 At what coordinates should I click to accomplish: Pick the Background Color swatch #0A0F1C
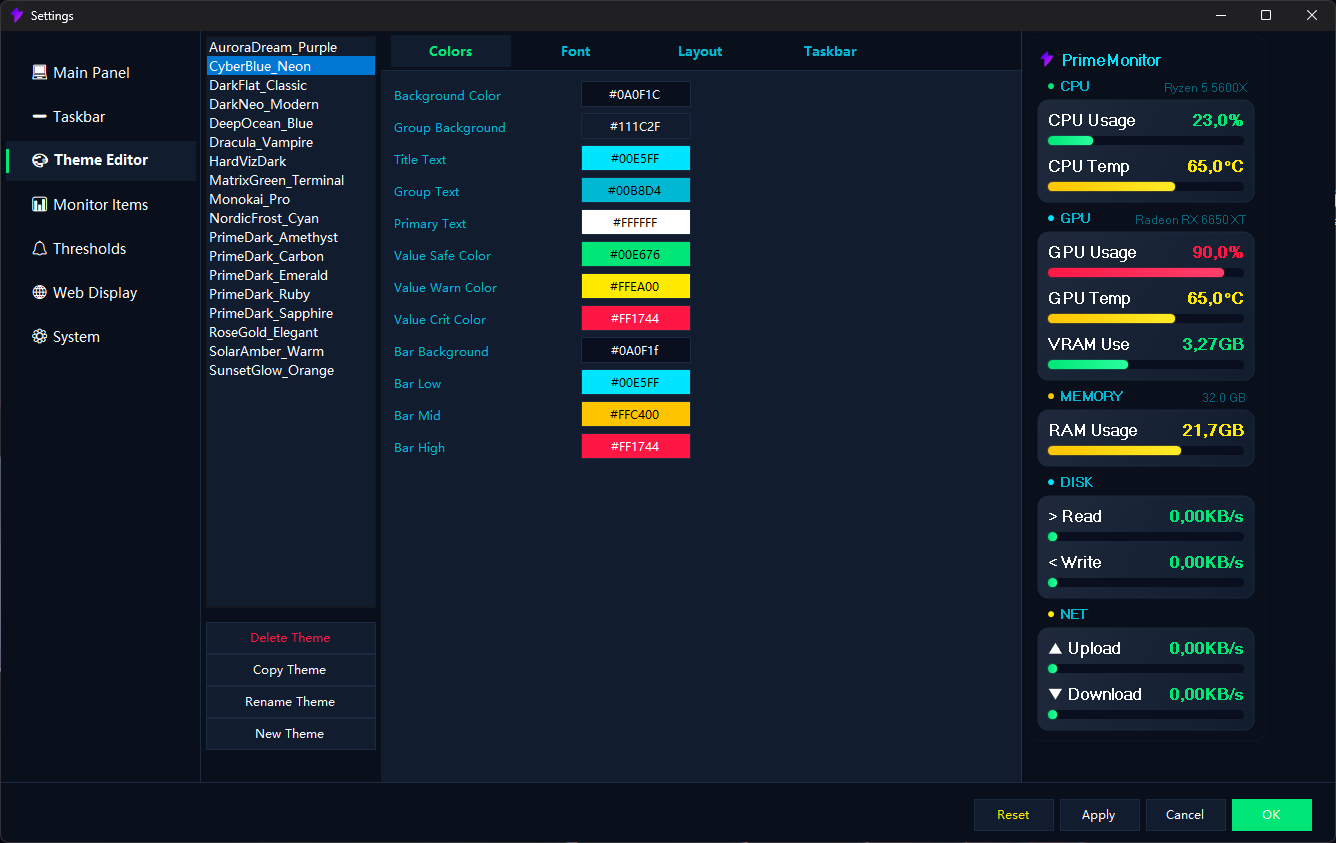coord(635,95)
